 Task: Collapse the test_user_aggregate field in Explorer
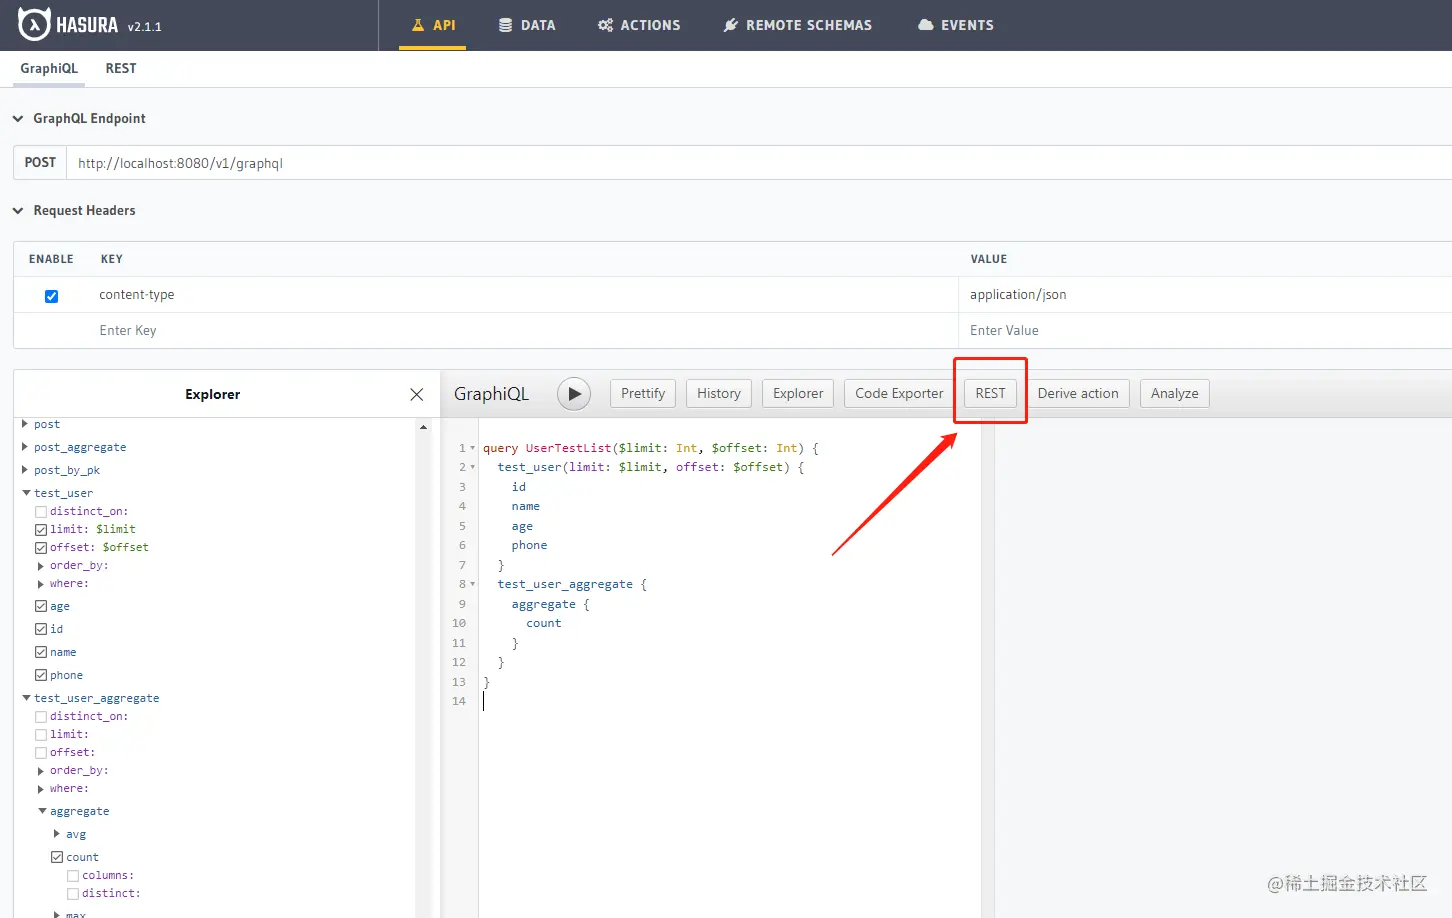pos(26,698)
